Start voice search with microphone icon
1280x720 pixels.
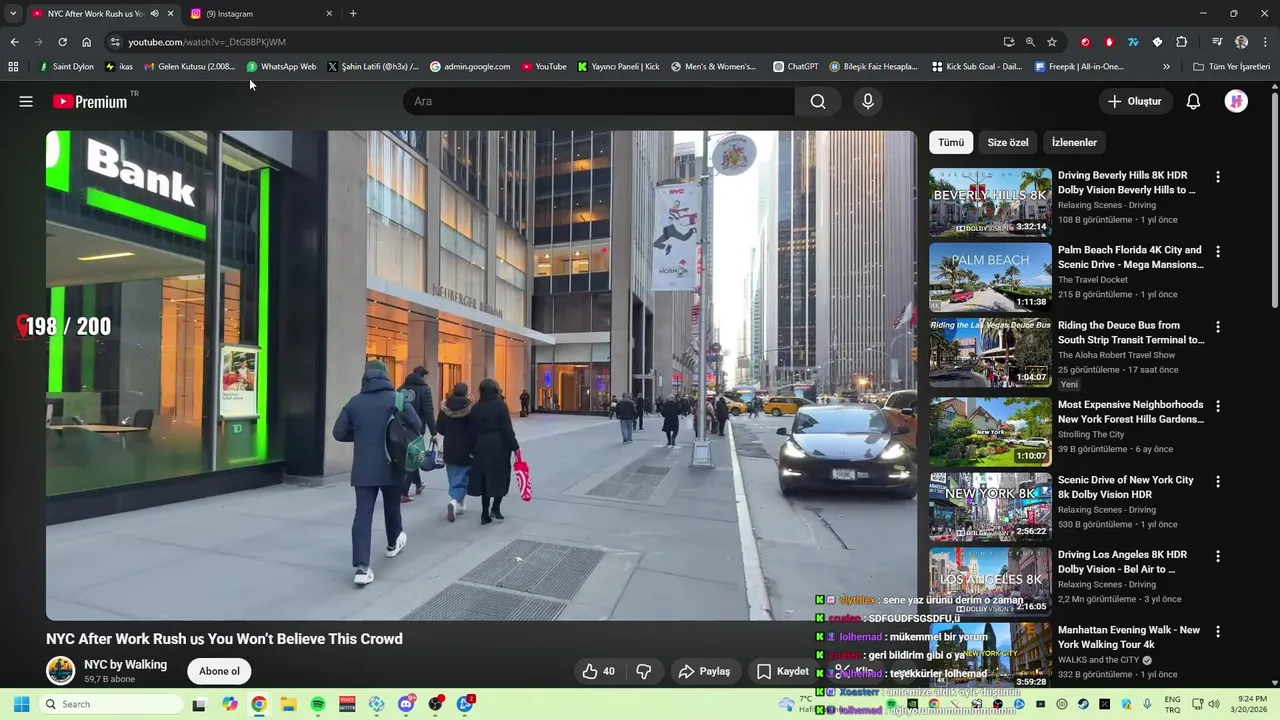[x=868, y=101]
